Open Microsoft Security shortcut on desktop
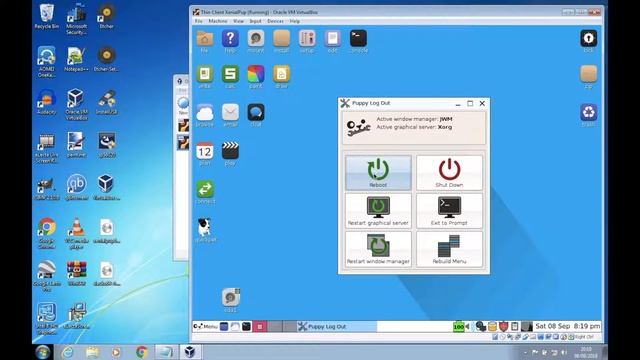The height and width of the screenshot is (360, 640). tap(76, 20)
